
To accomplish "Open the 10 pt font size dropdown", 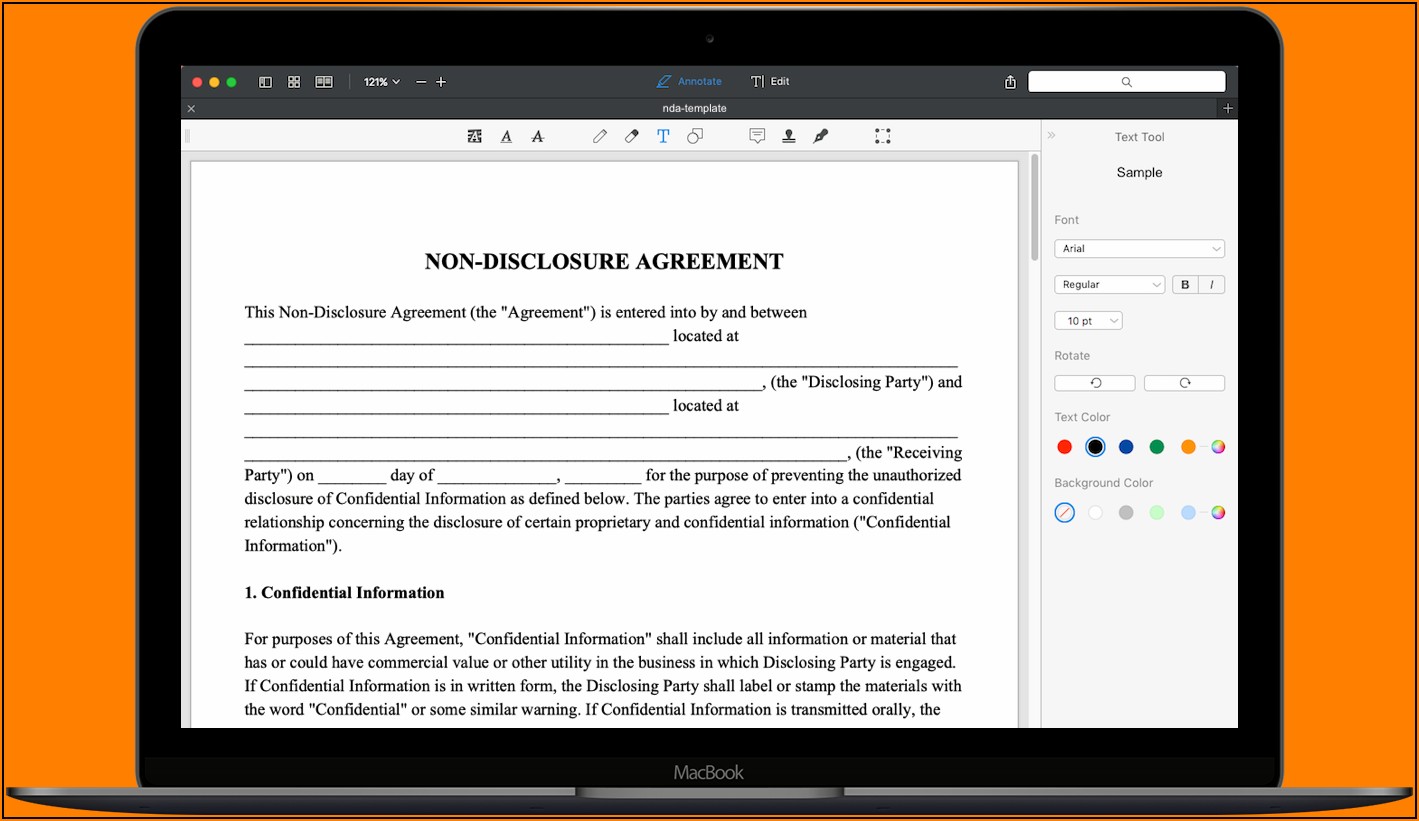I will [1088, 321].
